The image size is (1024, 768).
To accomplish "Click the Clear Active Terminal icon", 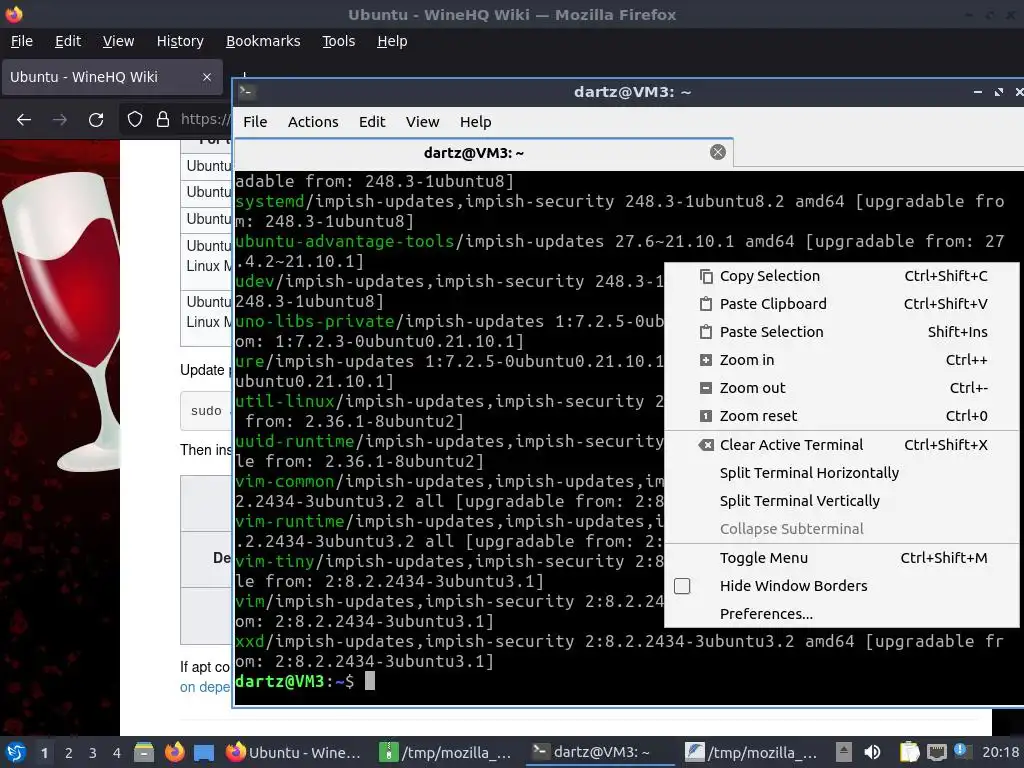I will [x=706, y=445].
